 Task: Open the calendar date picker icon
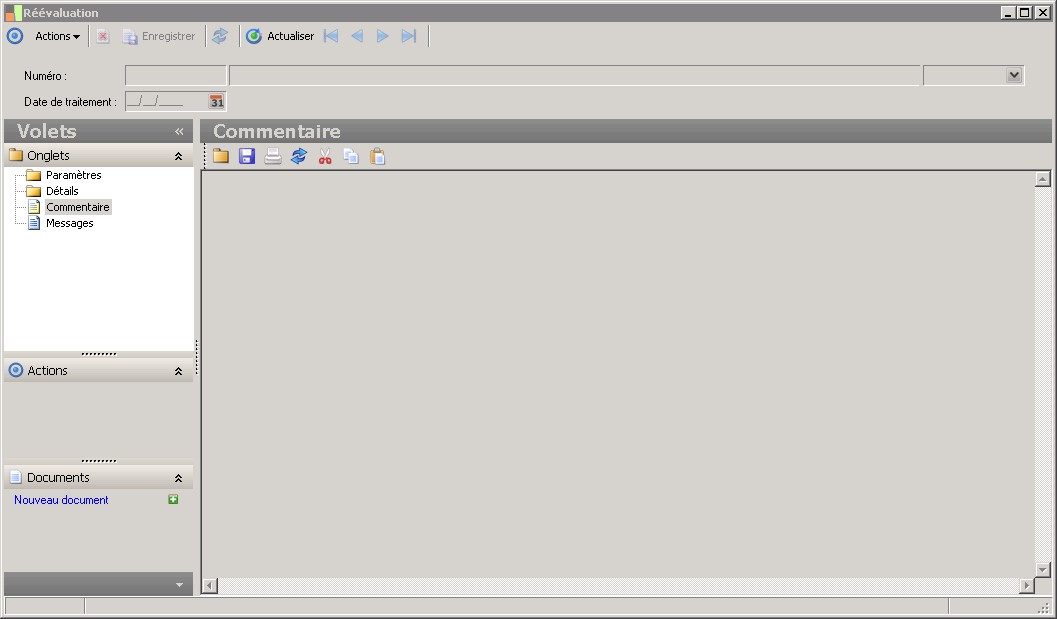216,102
